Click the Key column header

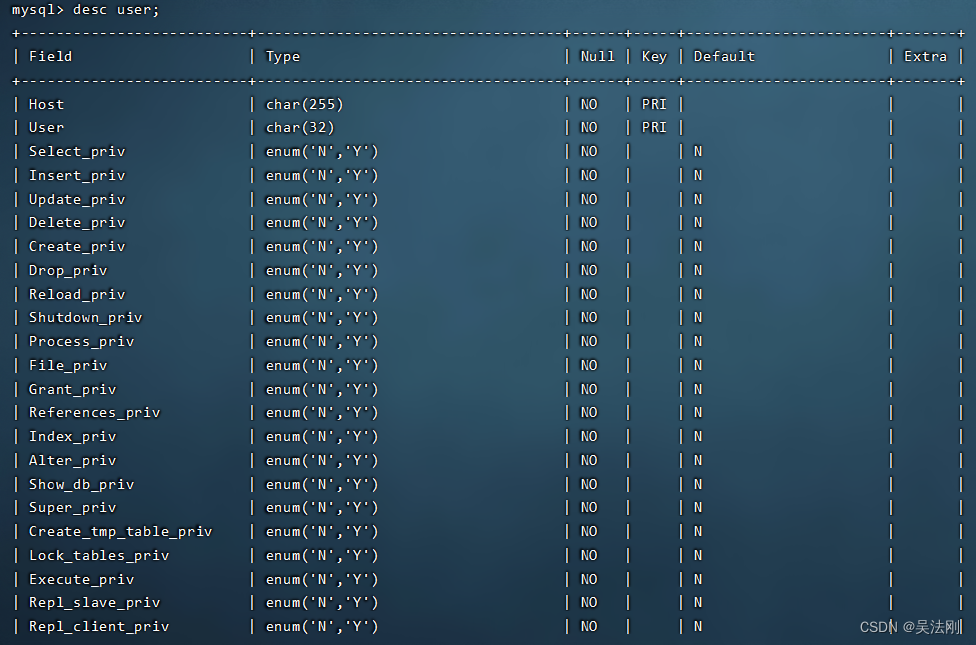coord(654,57)
